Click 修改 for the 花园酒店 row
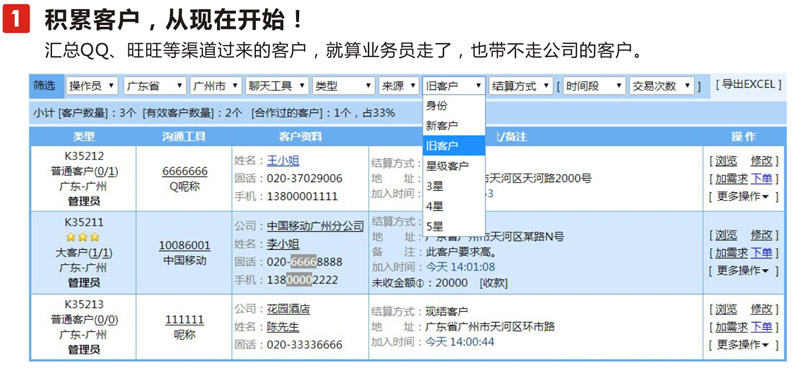Screen dimensions: 804x374 click(761, 309)
